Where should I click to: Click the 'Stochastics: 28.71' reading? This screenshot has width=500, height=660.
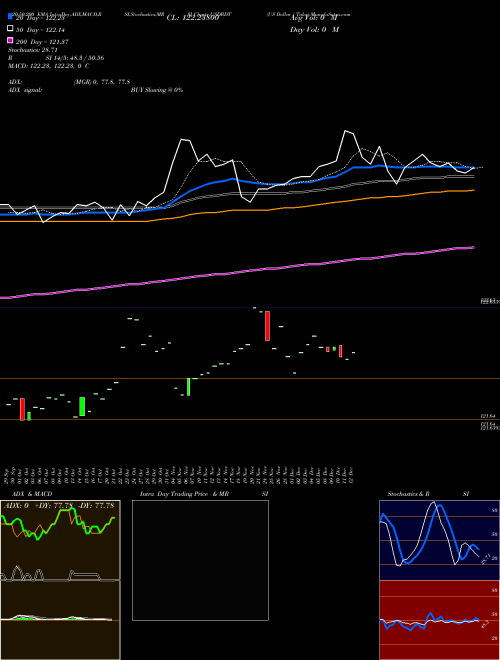[x=33, y=50]
